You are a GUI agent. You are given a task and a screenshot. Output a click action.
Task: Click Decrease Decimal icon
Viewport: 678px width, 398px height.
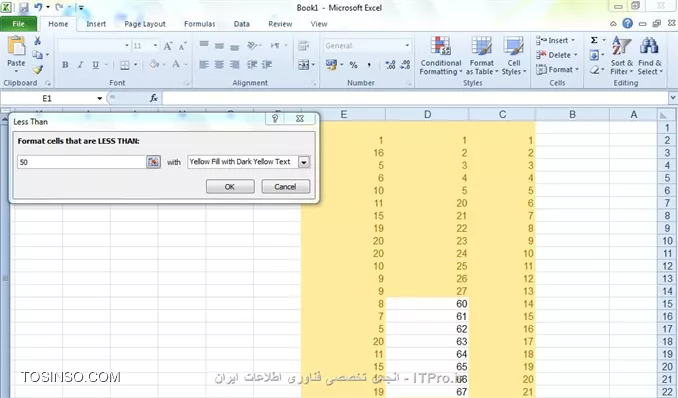coord(405,65)
